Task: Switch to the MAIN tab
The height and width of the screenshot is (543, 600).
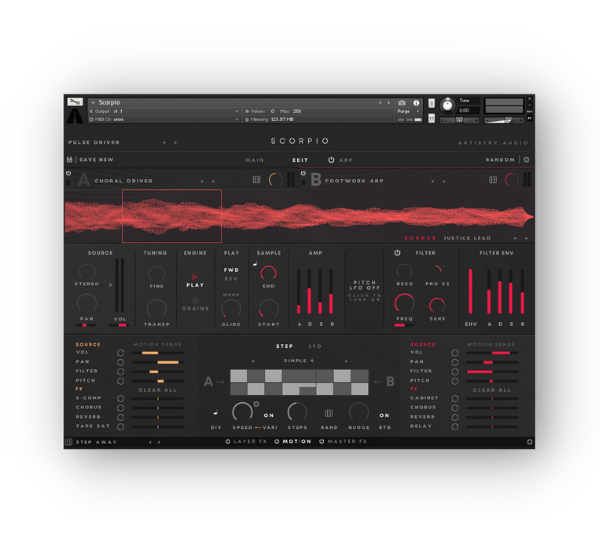Action: tap(256, 159)
